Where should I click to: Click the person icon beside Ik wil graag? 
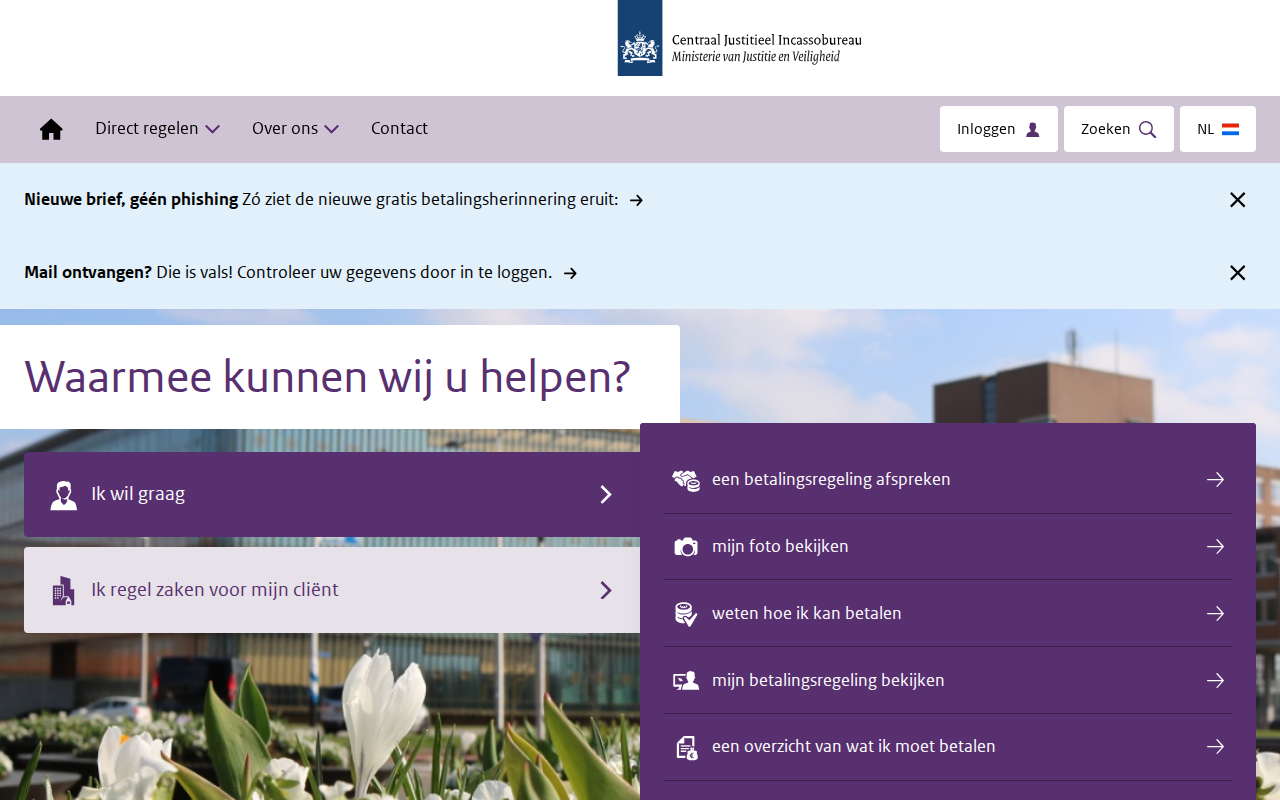63,494
